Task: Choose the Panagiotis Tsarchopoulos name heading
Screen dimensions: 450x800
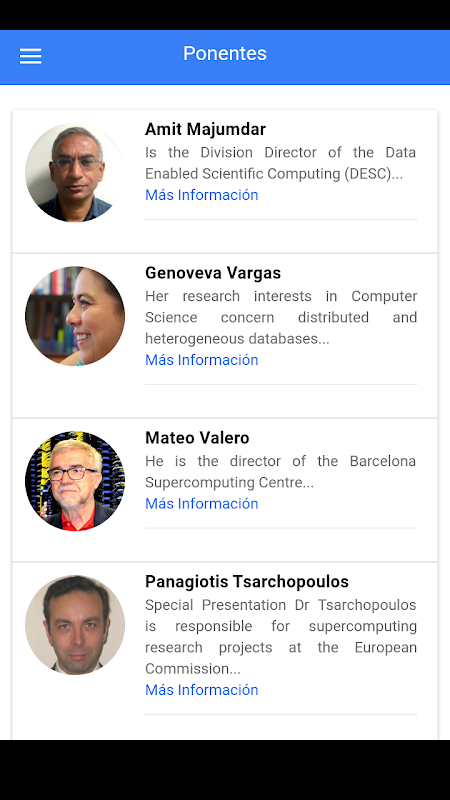Action: 247,582
